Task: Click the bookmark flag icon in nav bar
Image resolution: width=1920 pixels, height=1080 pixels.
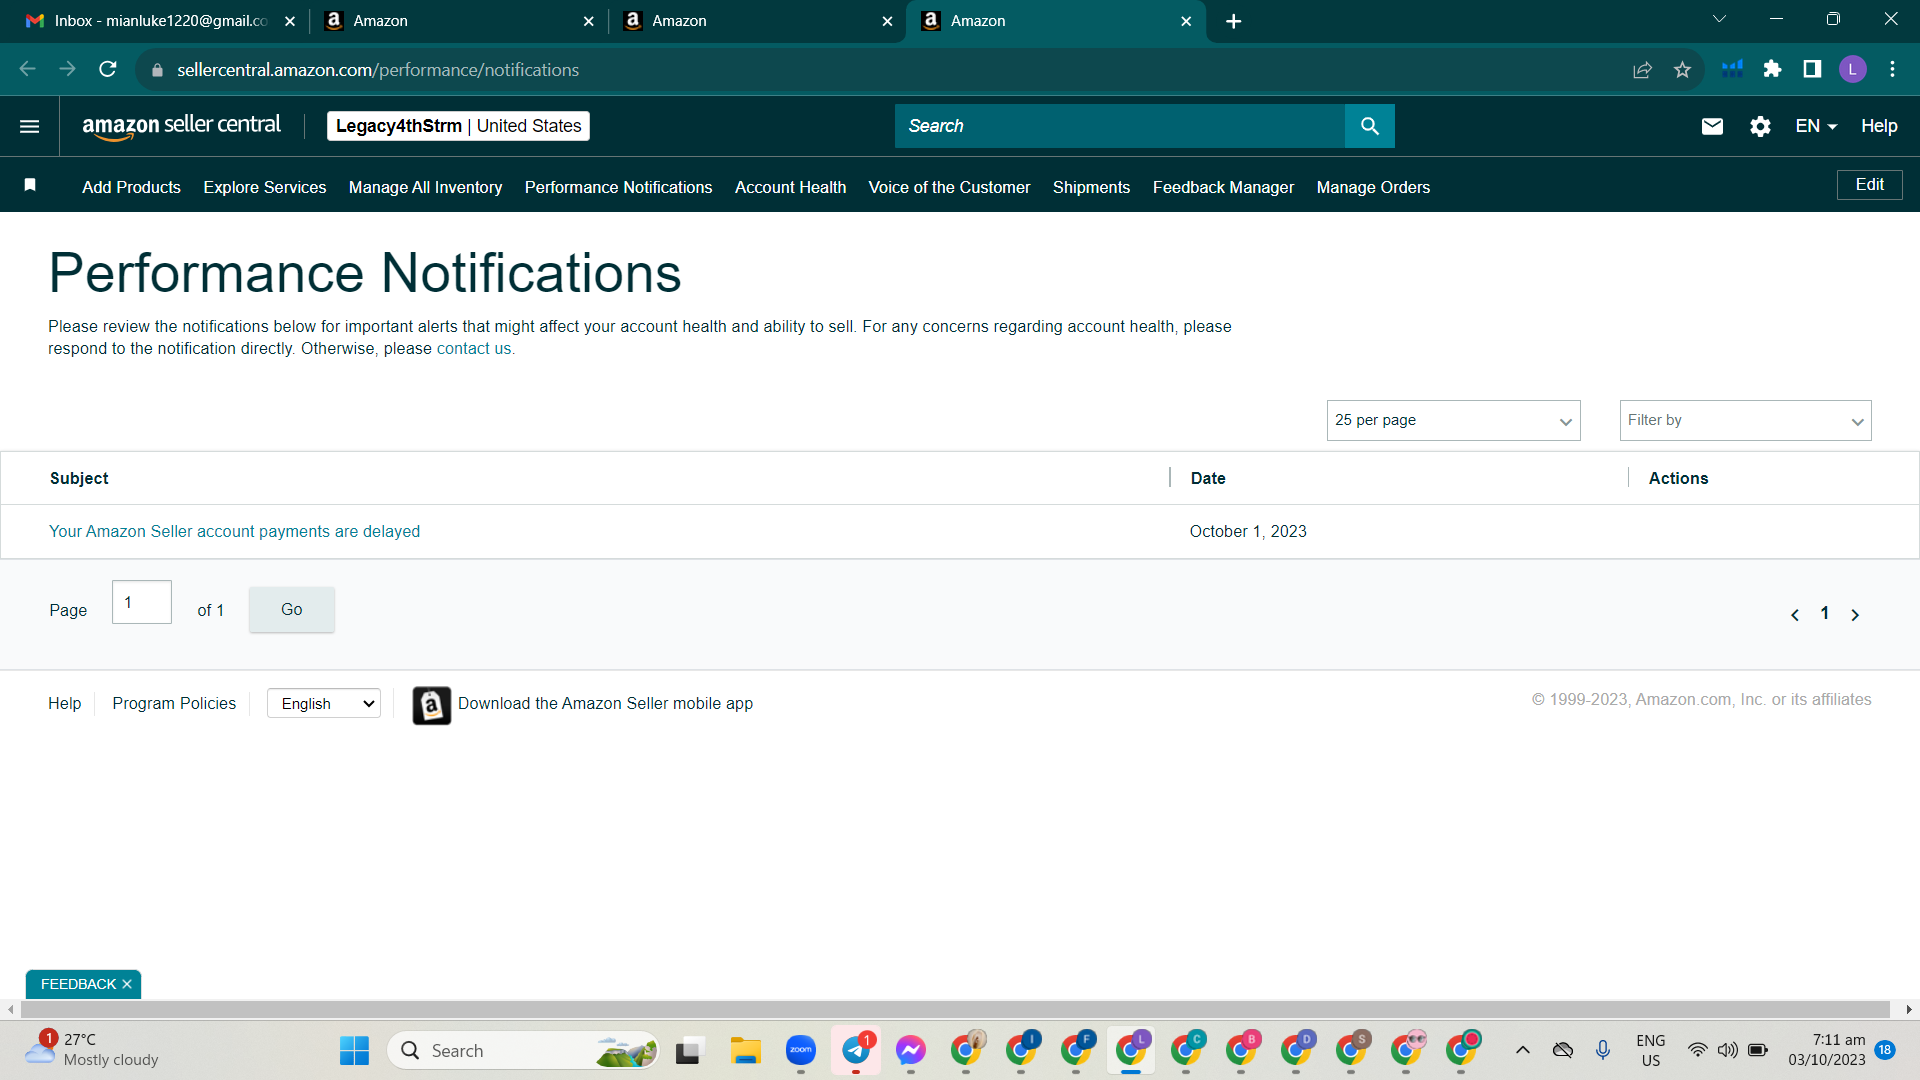Action: (30, 185)
